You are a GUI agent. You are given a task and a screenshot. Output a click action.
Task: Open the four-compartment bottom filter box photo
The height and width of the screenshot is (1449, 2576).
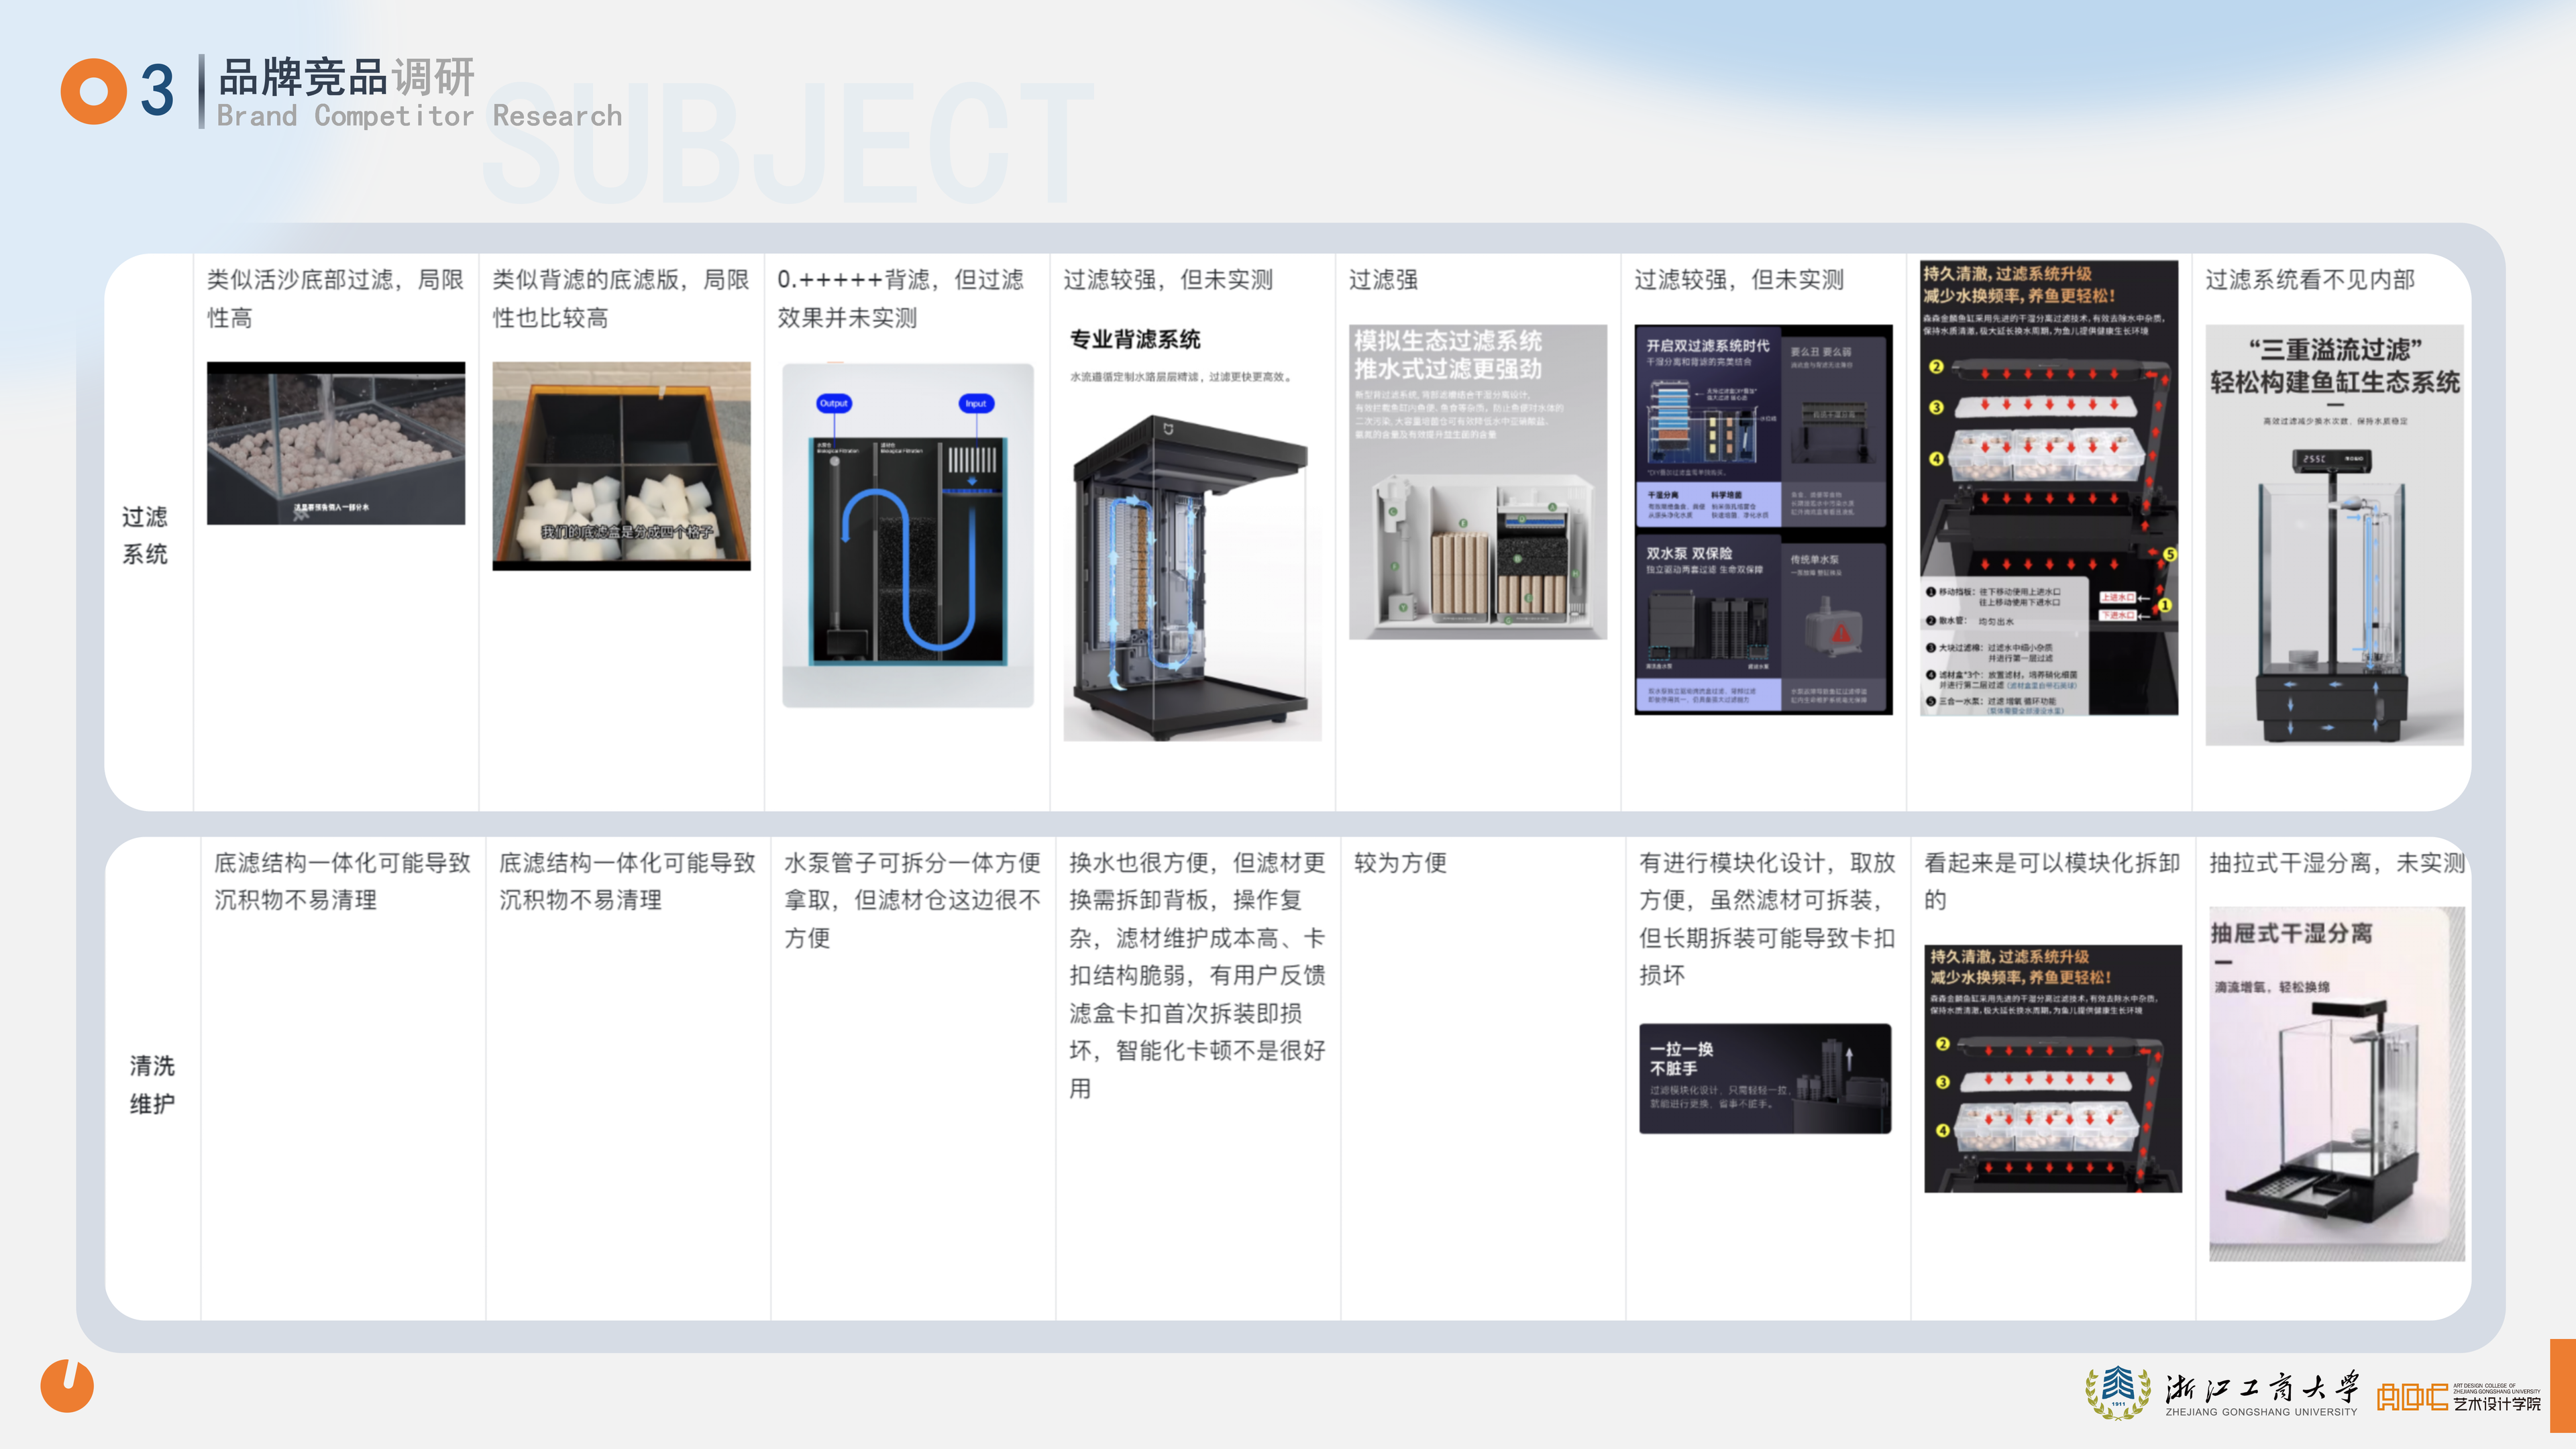[x=621, y=466]
